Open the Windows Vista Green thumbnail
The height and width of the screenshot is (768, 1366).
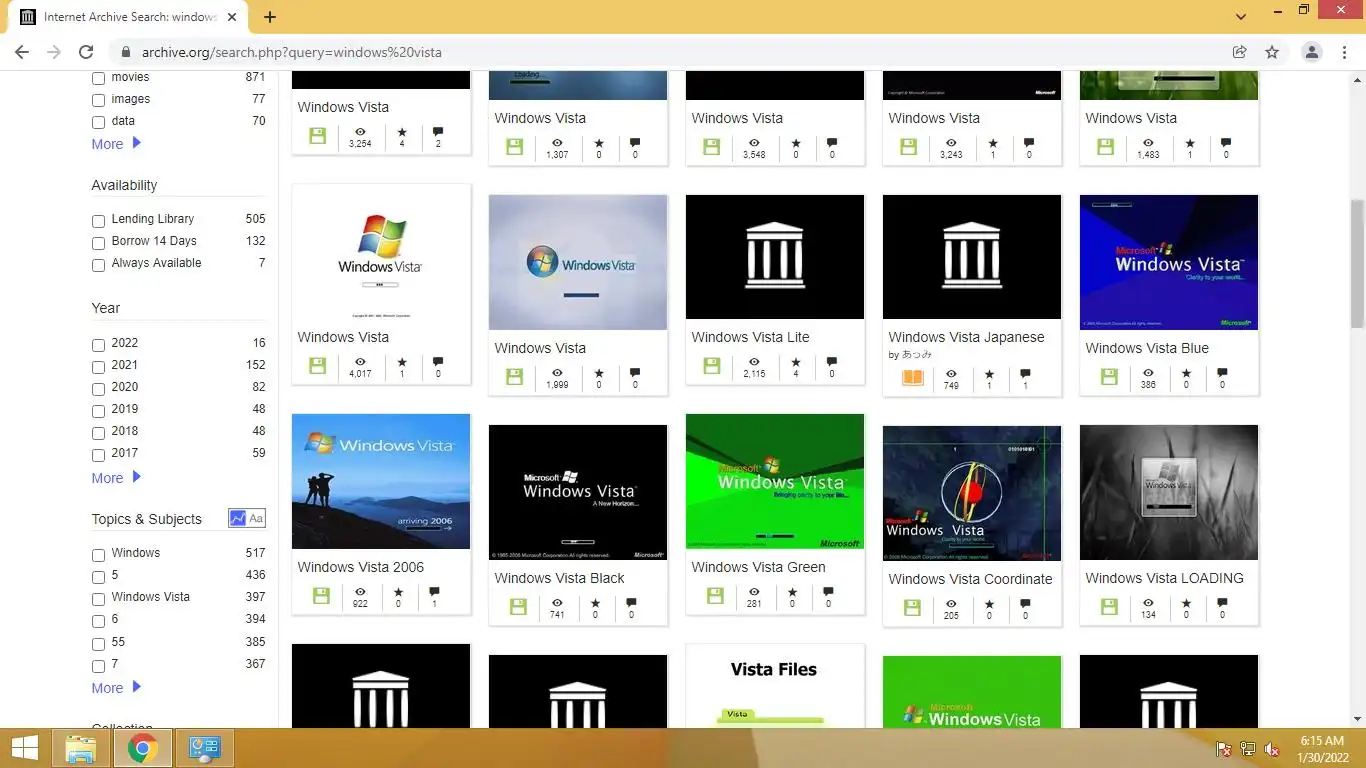point(775,481)
